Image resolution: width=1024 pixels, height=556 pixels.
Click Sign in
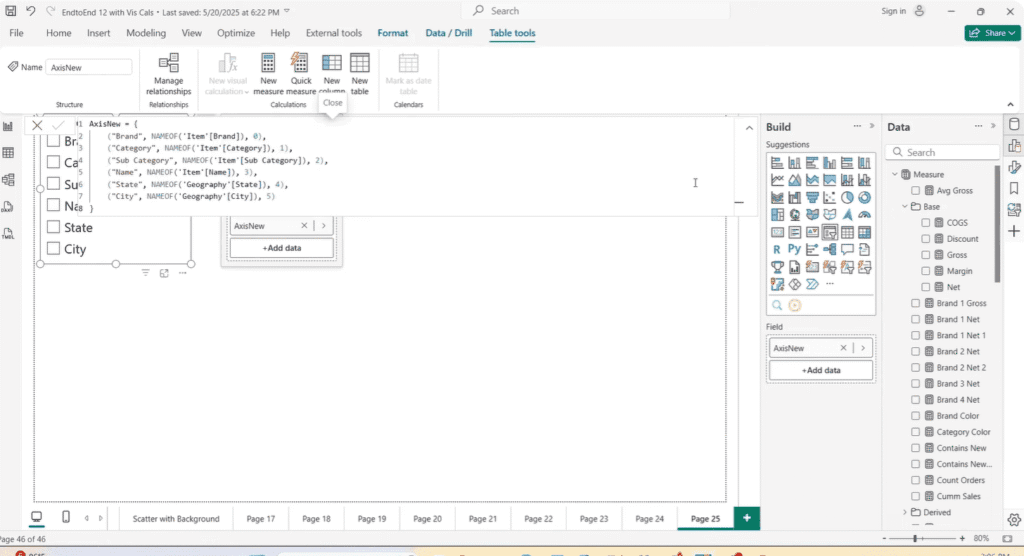(x=893, y=11)
